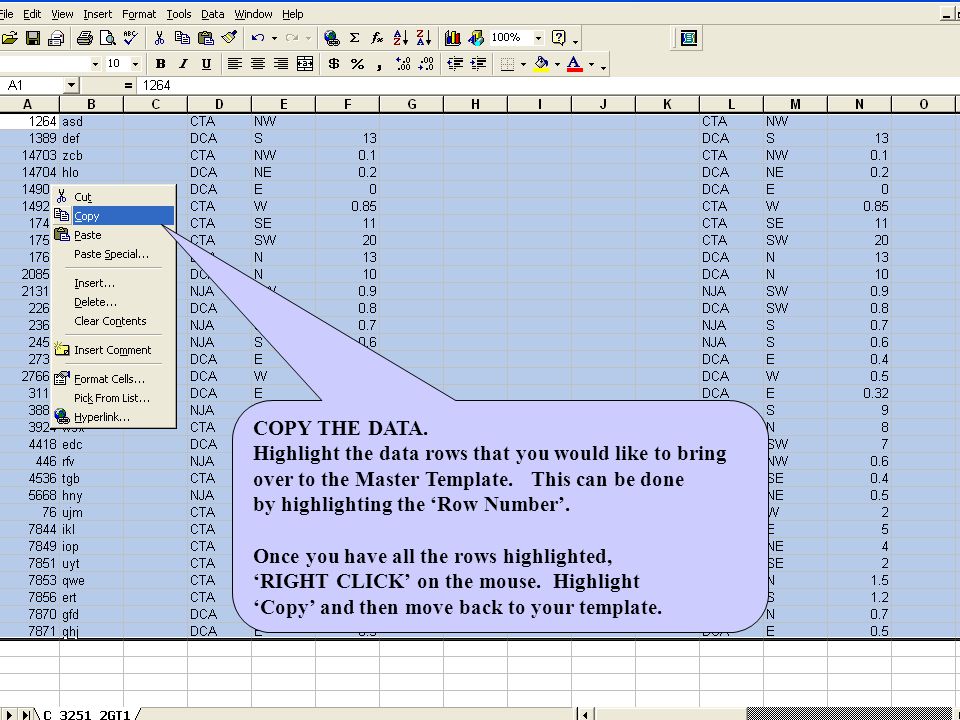Run the Spelling check toolbar icon
This screenshot has height=720, width=960.
click(x=130, y=38)
